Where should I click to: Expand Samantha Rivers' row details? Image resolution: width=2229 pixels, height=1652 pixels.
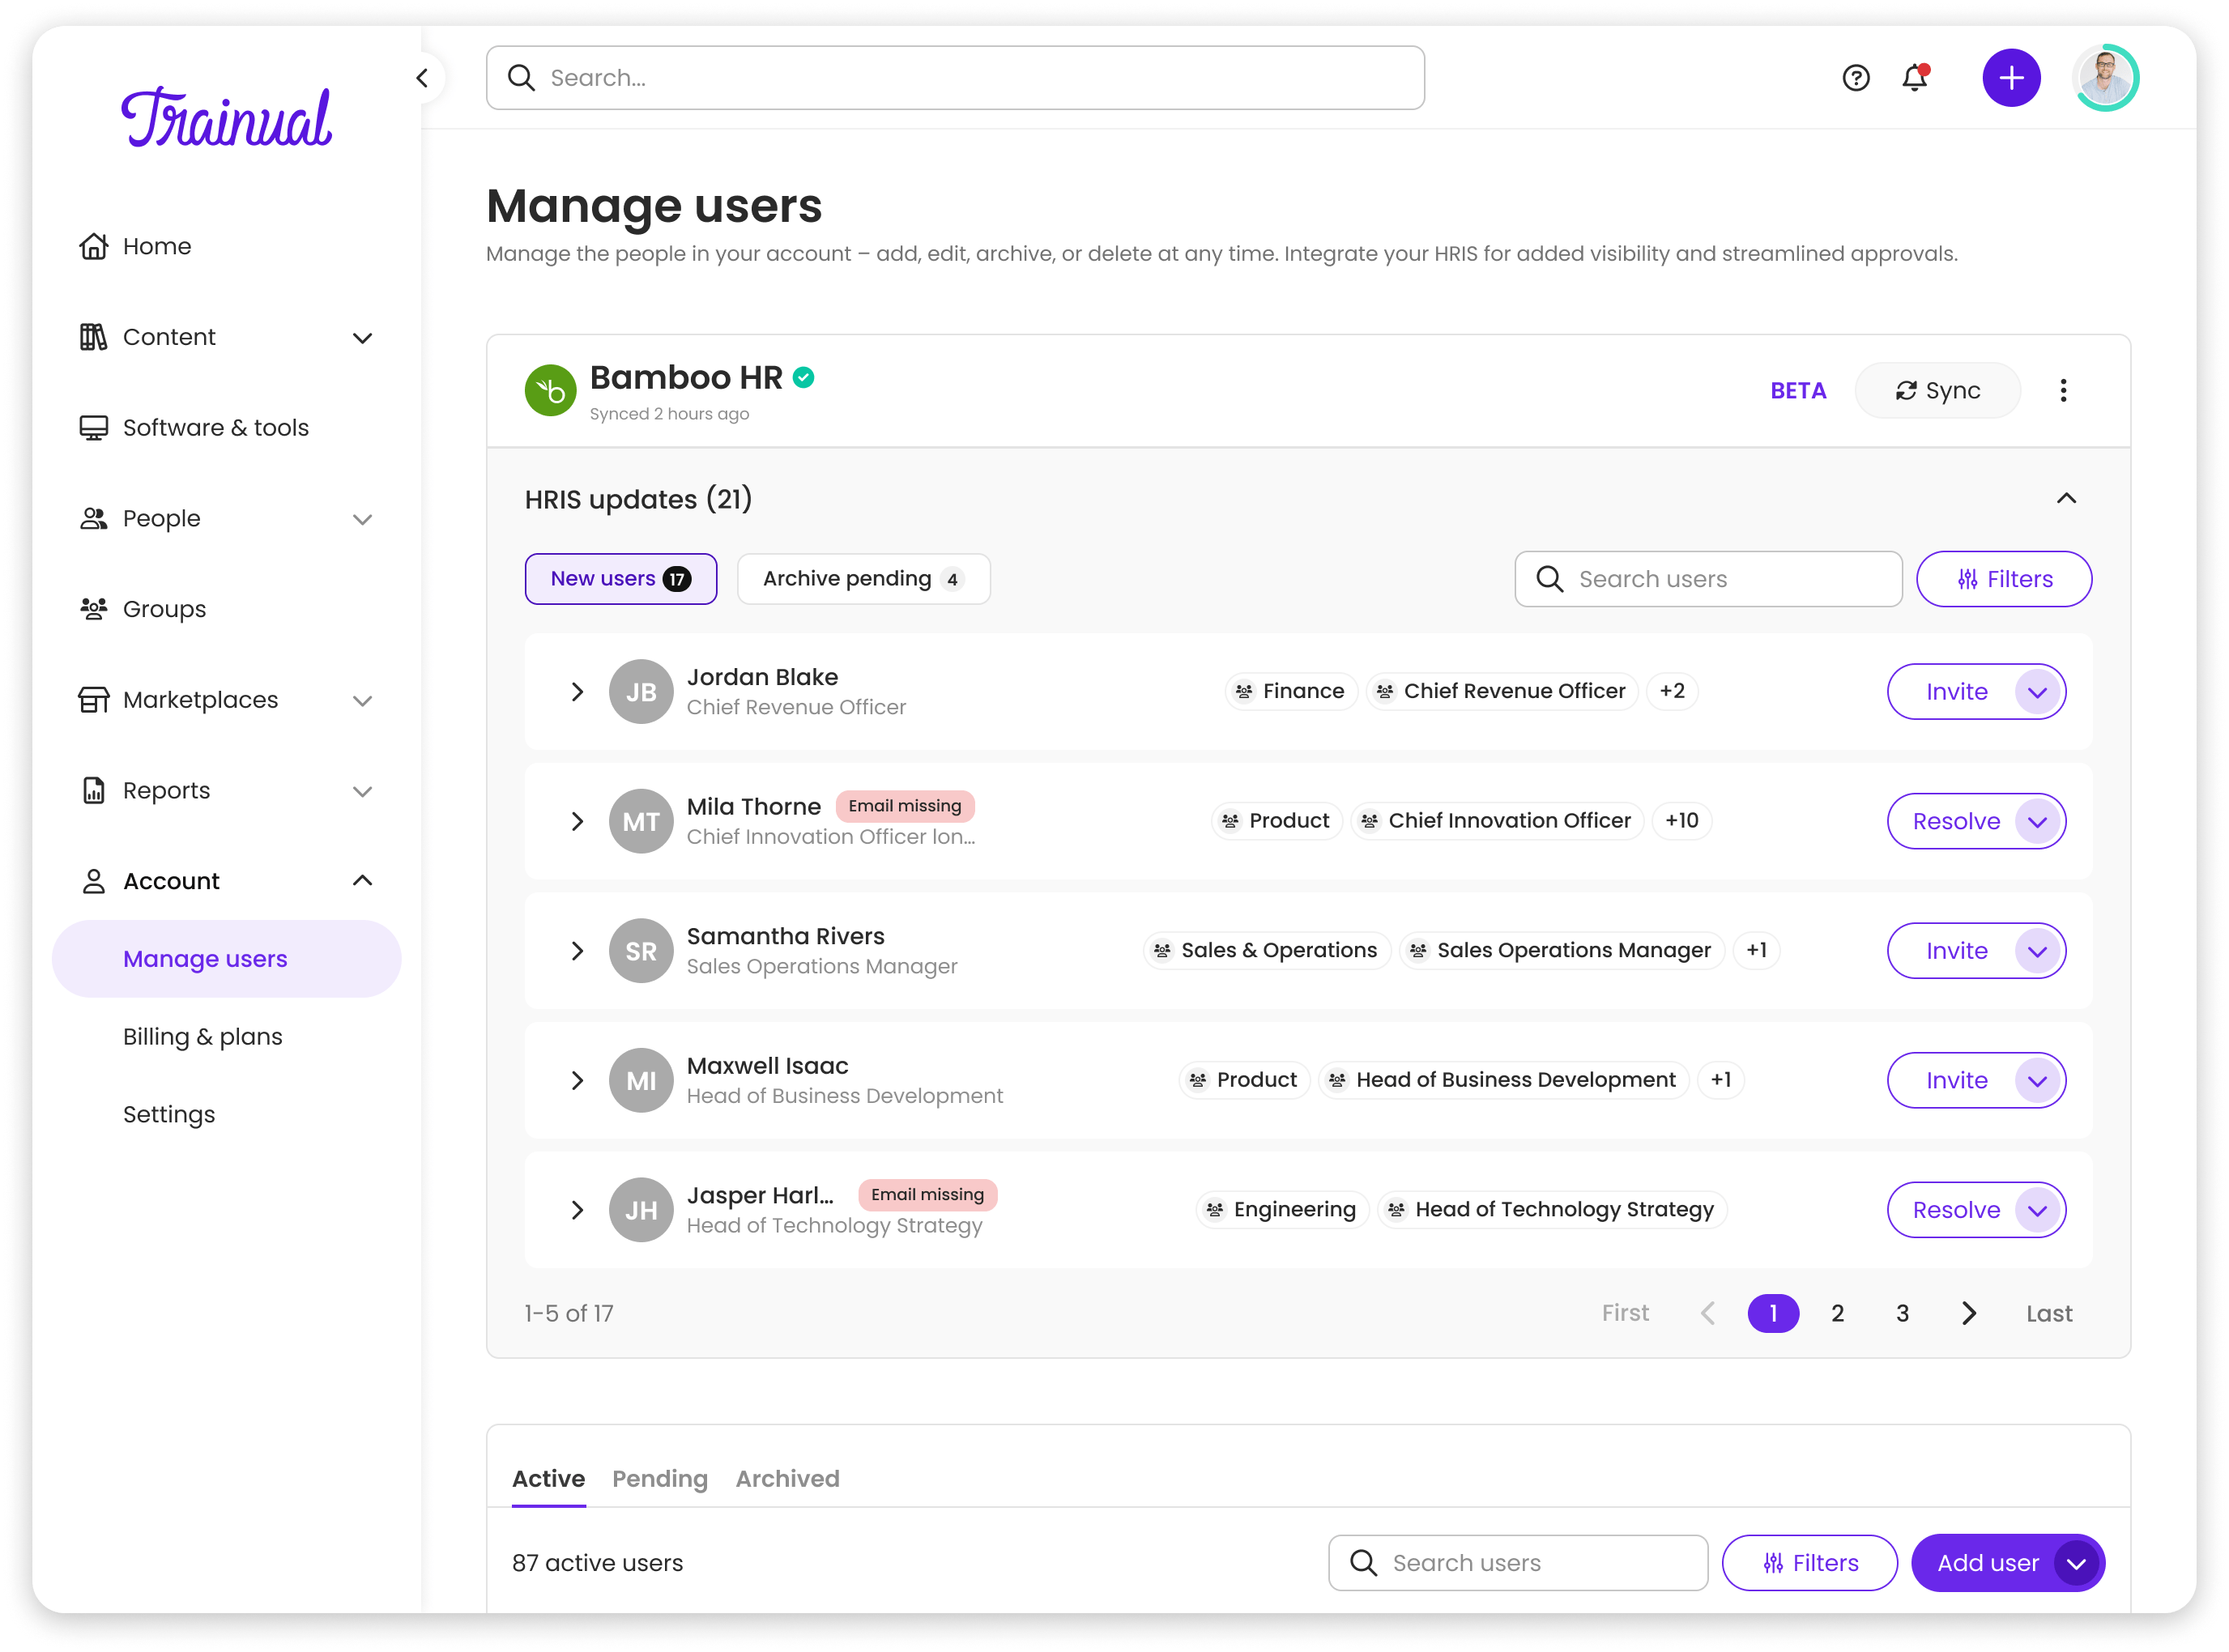tap(577, 951)
